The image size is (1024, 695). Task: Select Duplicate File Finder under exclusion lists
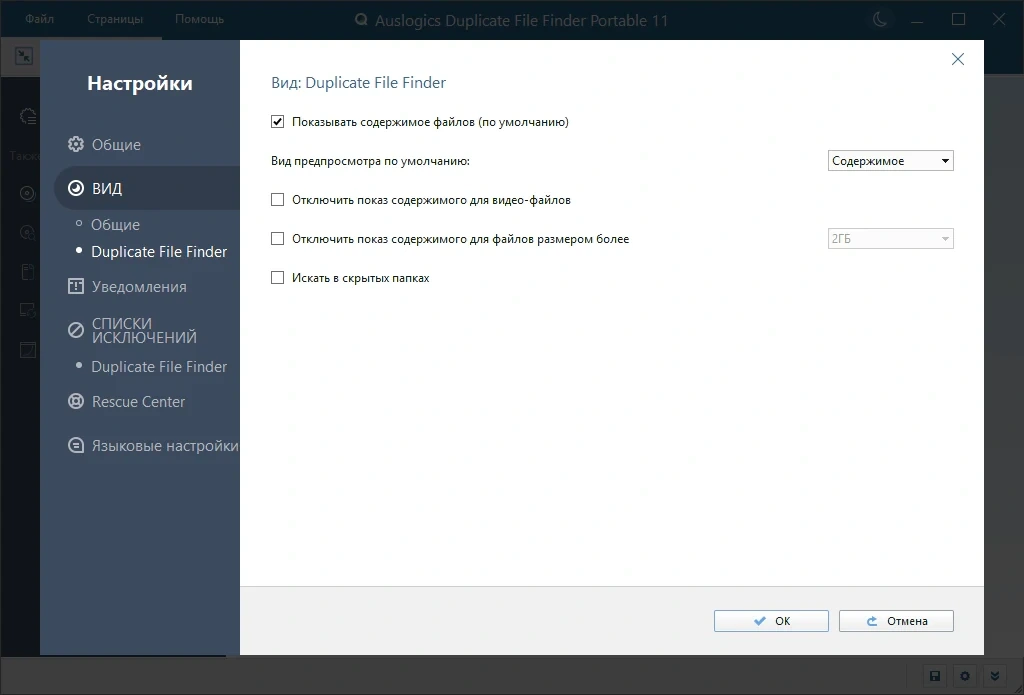pyautogui.click(x=159, y=367)
